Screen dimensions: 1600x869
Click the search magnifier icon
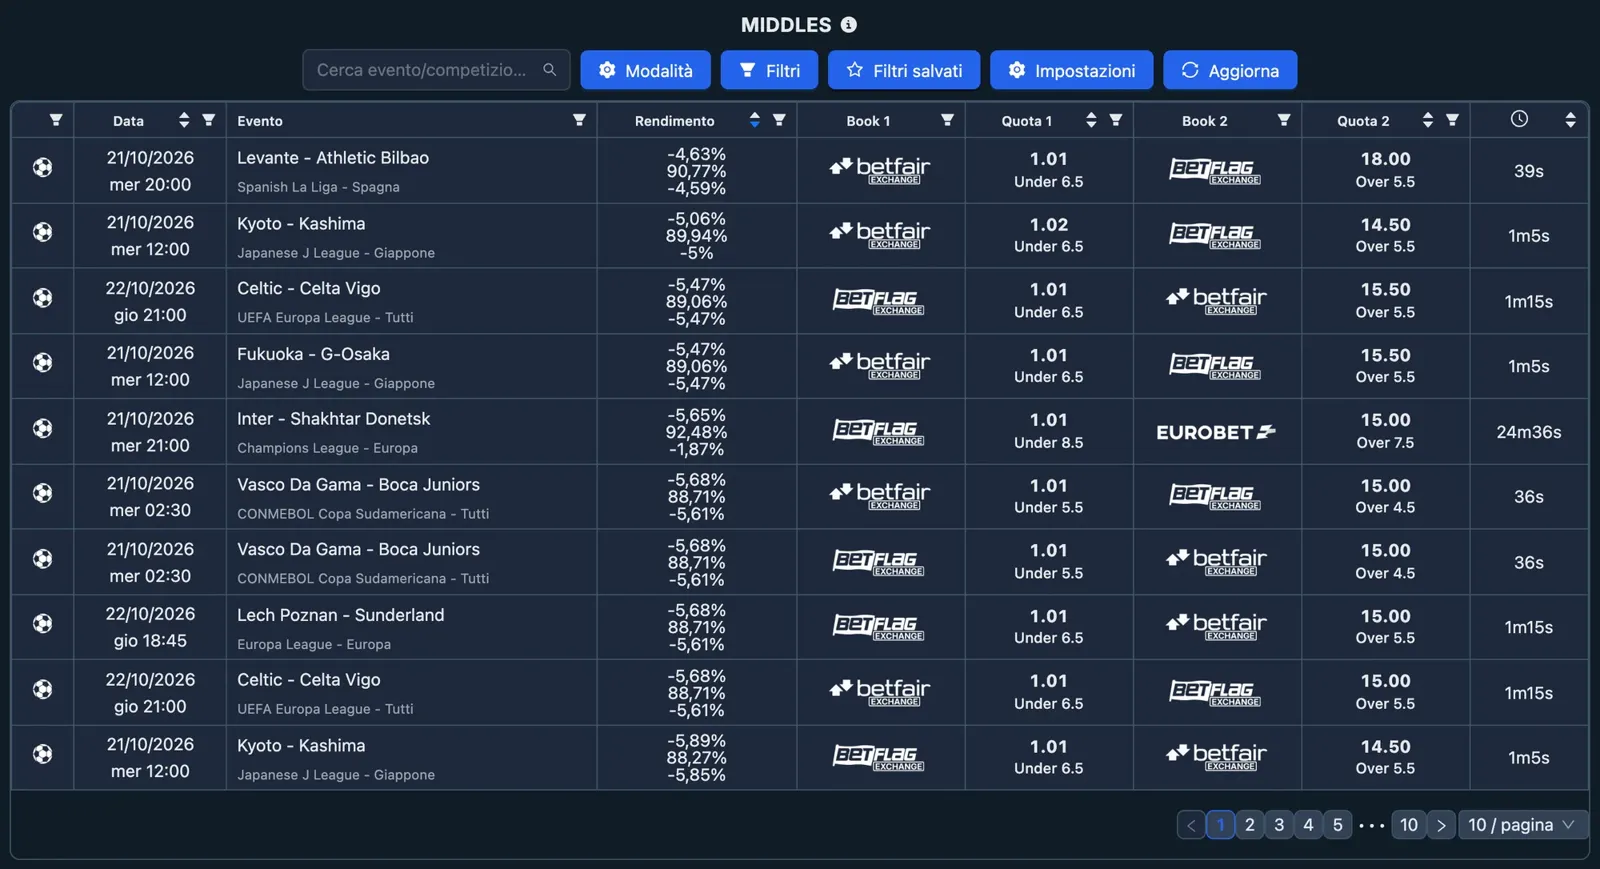point(549,70)
